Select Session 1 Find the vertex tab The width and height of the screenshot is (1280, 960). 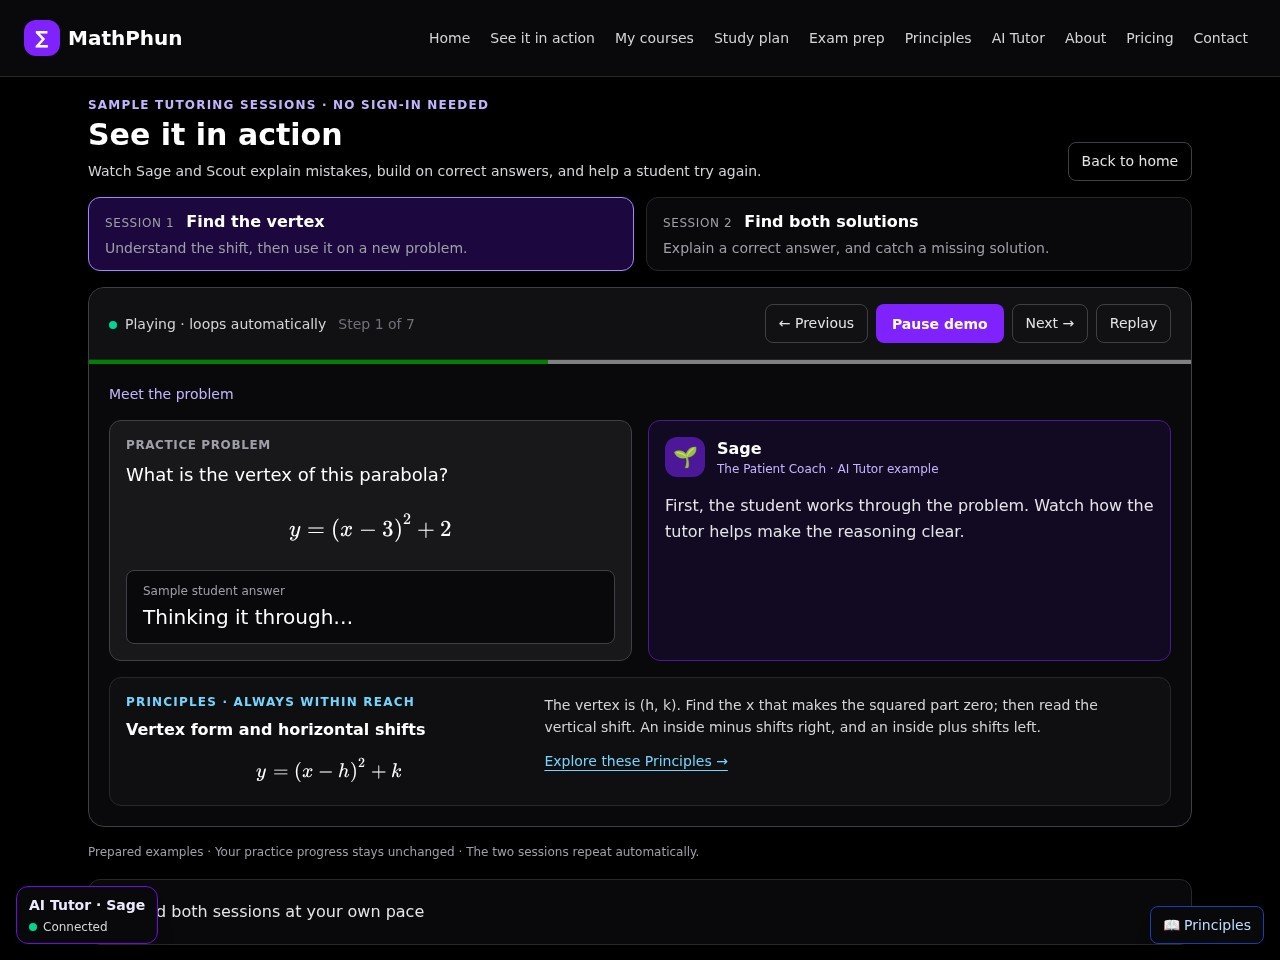click(361, 234)
